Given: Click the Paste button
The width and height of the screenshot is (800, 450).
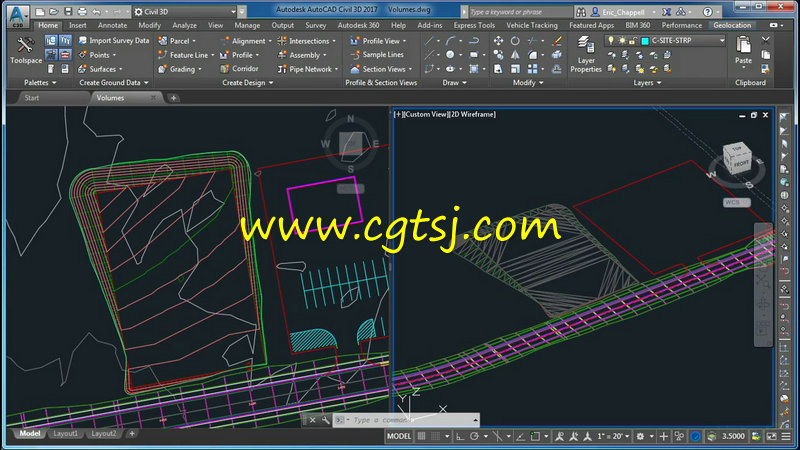Looking at the screenshot, I should pyautogui.click(x=743, y=50).
